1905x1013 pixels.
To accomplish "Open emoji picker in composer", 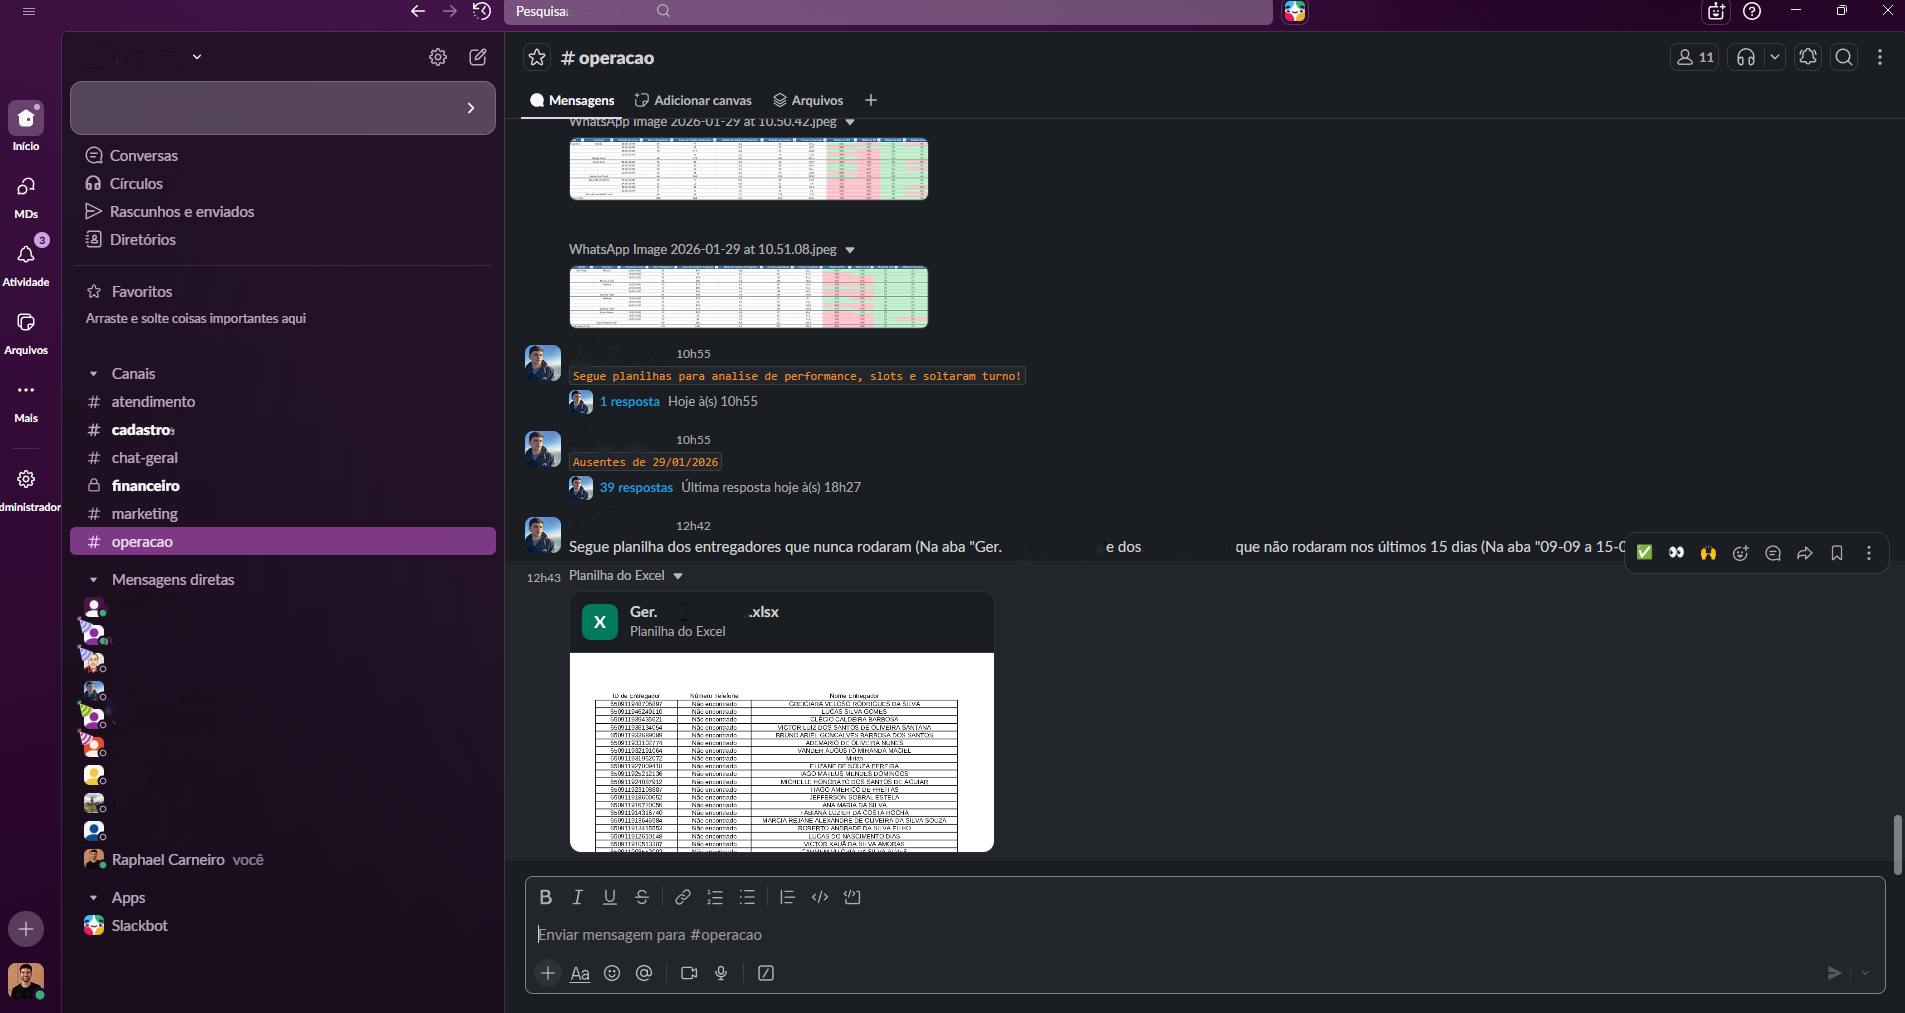I will pos(612,973).
